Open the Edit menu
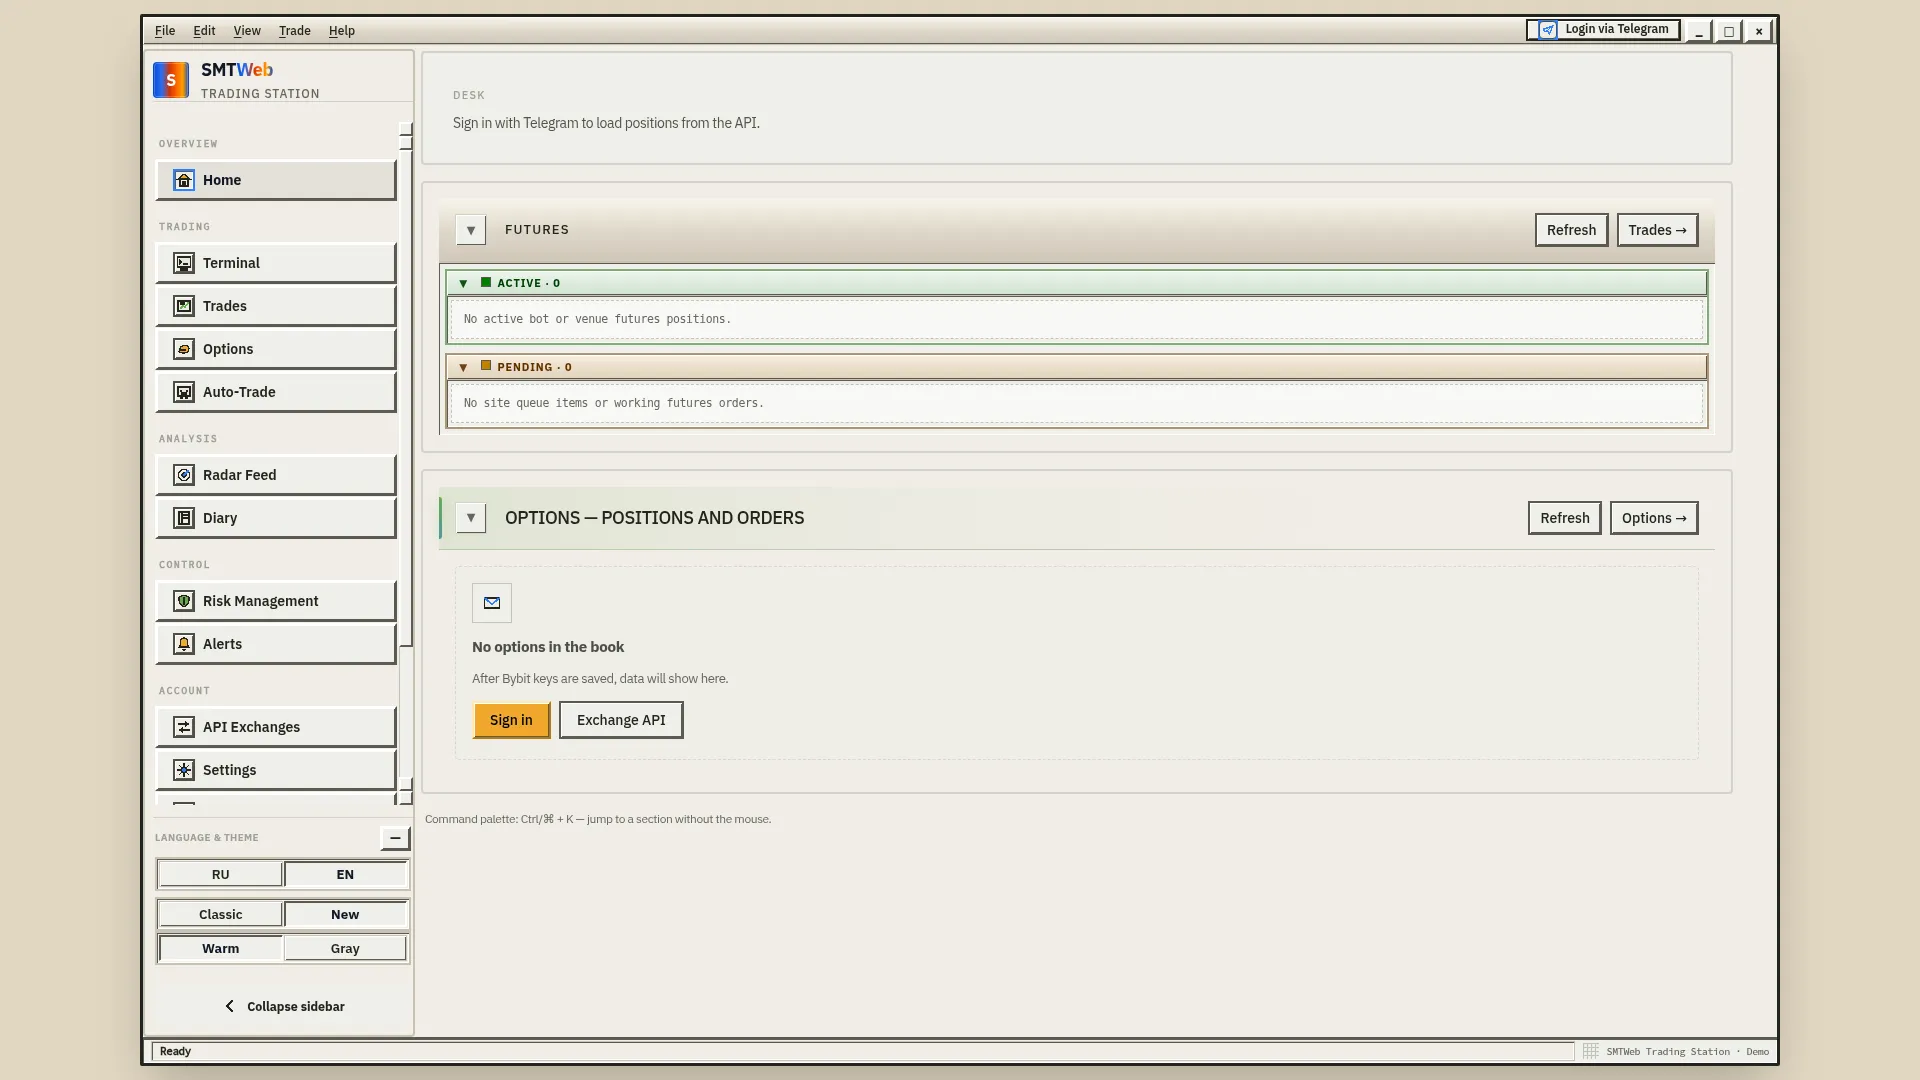This screenshot has height=1080, width=1920. (204, 31)
